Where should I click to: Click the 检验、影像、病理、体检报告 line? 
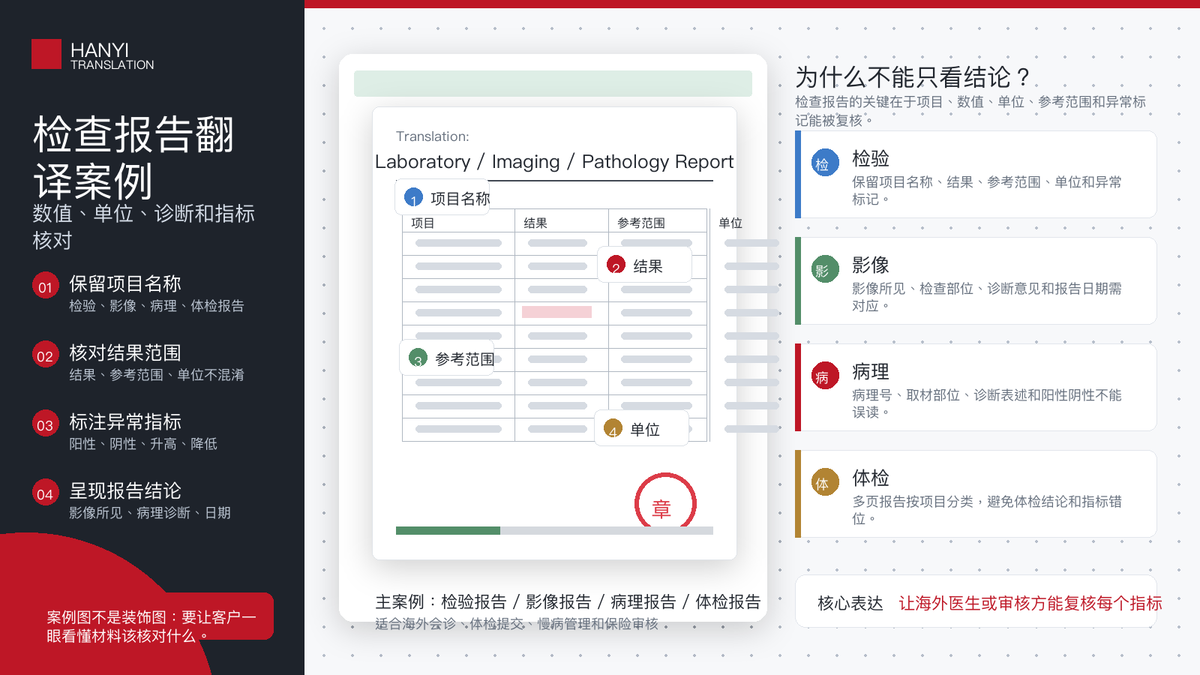(x=156, y=306)
